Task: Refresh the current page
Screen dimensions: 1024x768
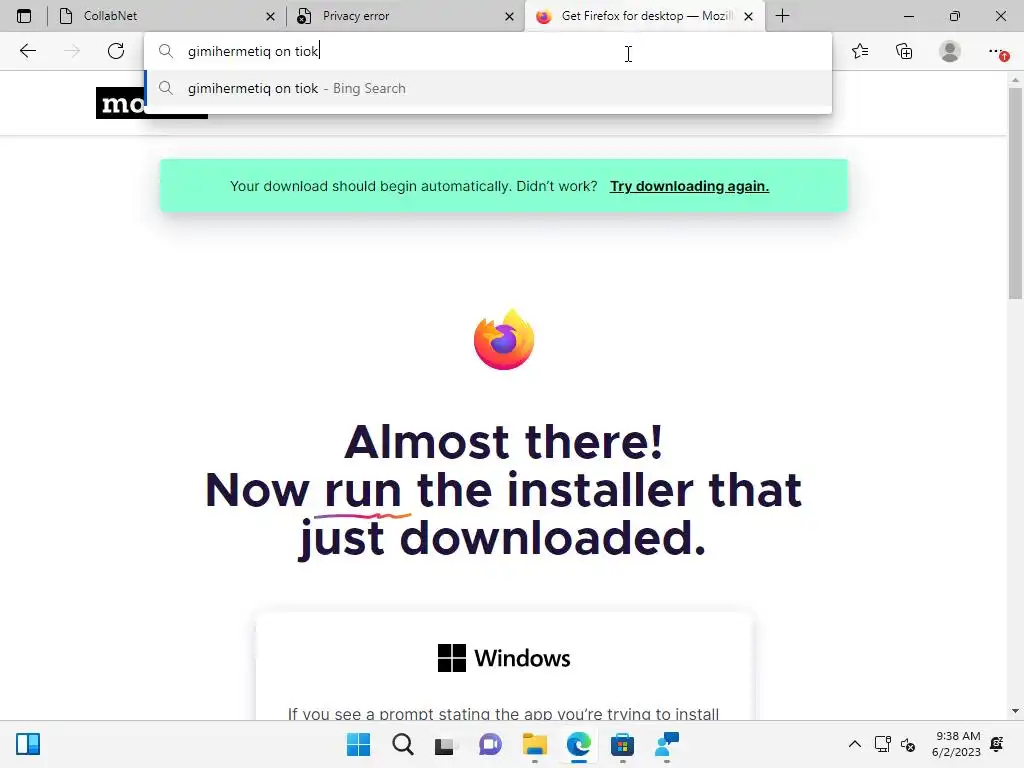Action: (x=116, y=51)
